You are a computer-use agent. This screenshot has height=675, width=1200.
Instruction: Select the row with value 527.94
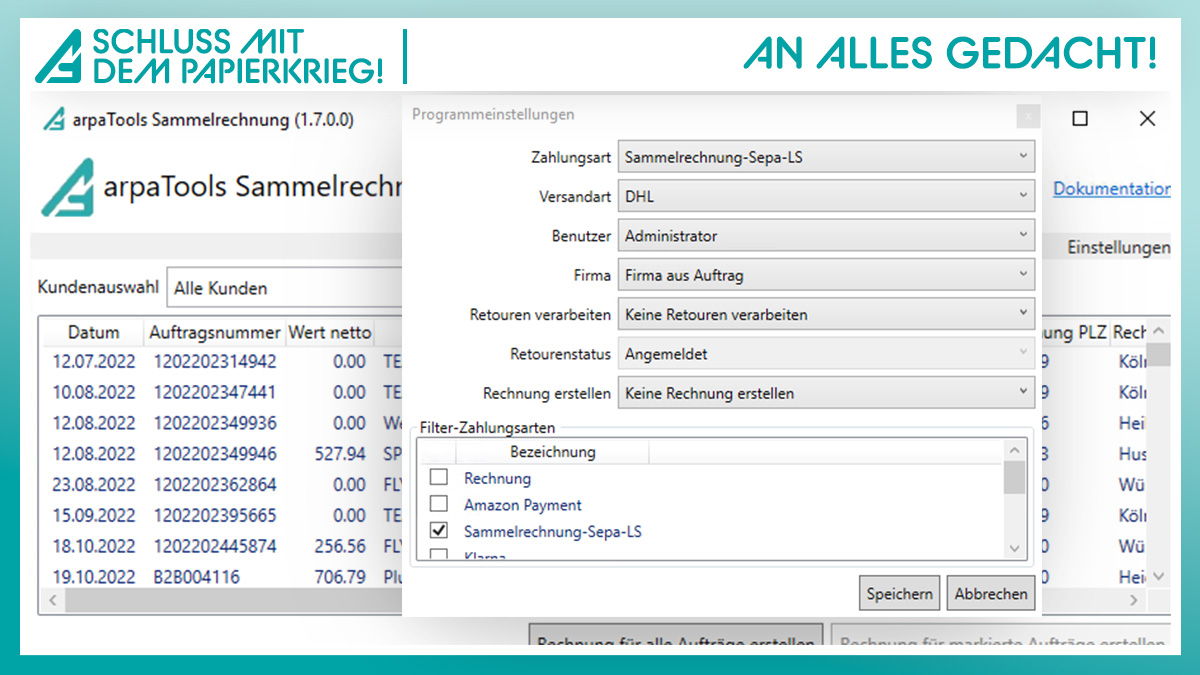tap(220, 454)
